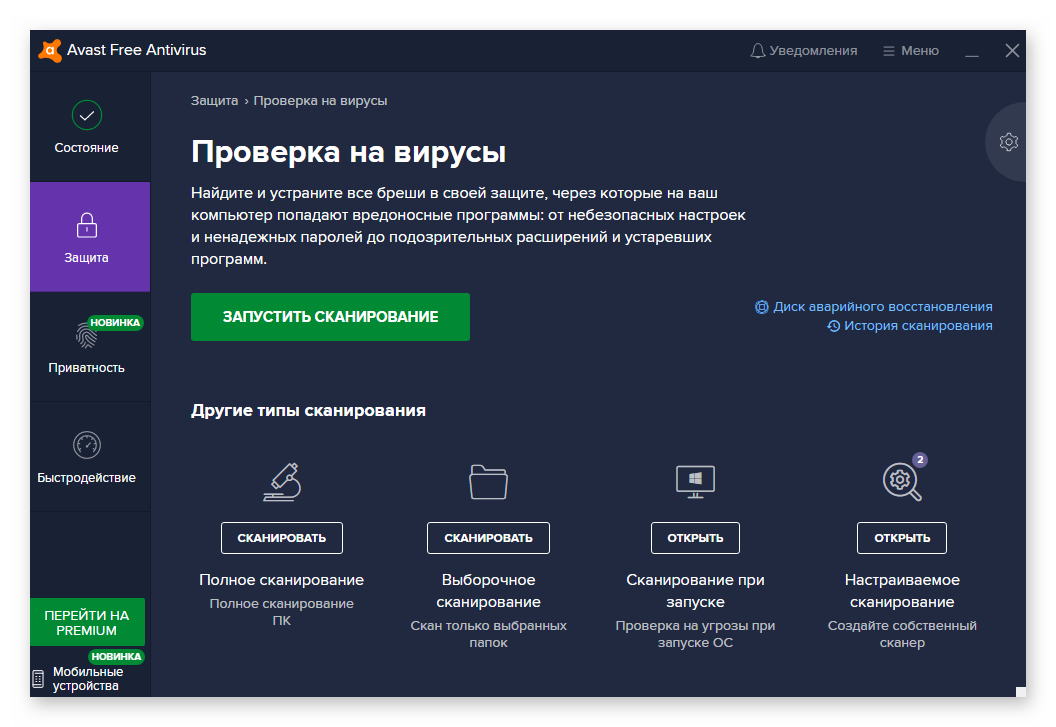Click СКАНИРОВАТЬ under Выборочное сканирование
The height and width of the screenshot is (727, 1056).
pyautogui.click(x=488, y=538)
